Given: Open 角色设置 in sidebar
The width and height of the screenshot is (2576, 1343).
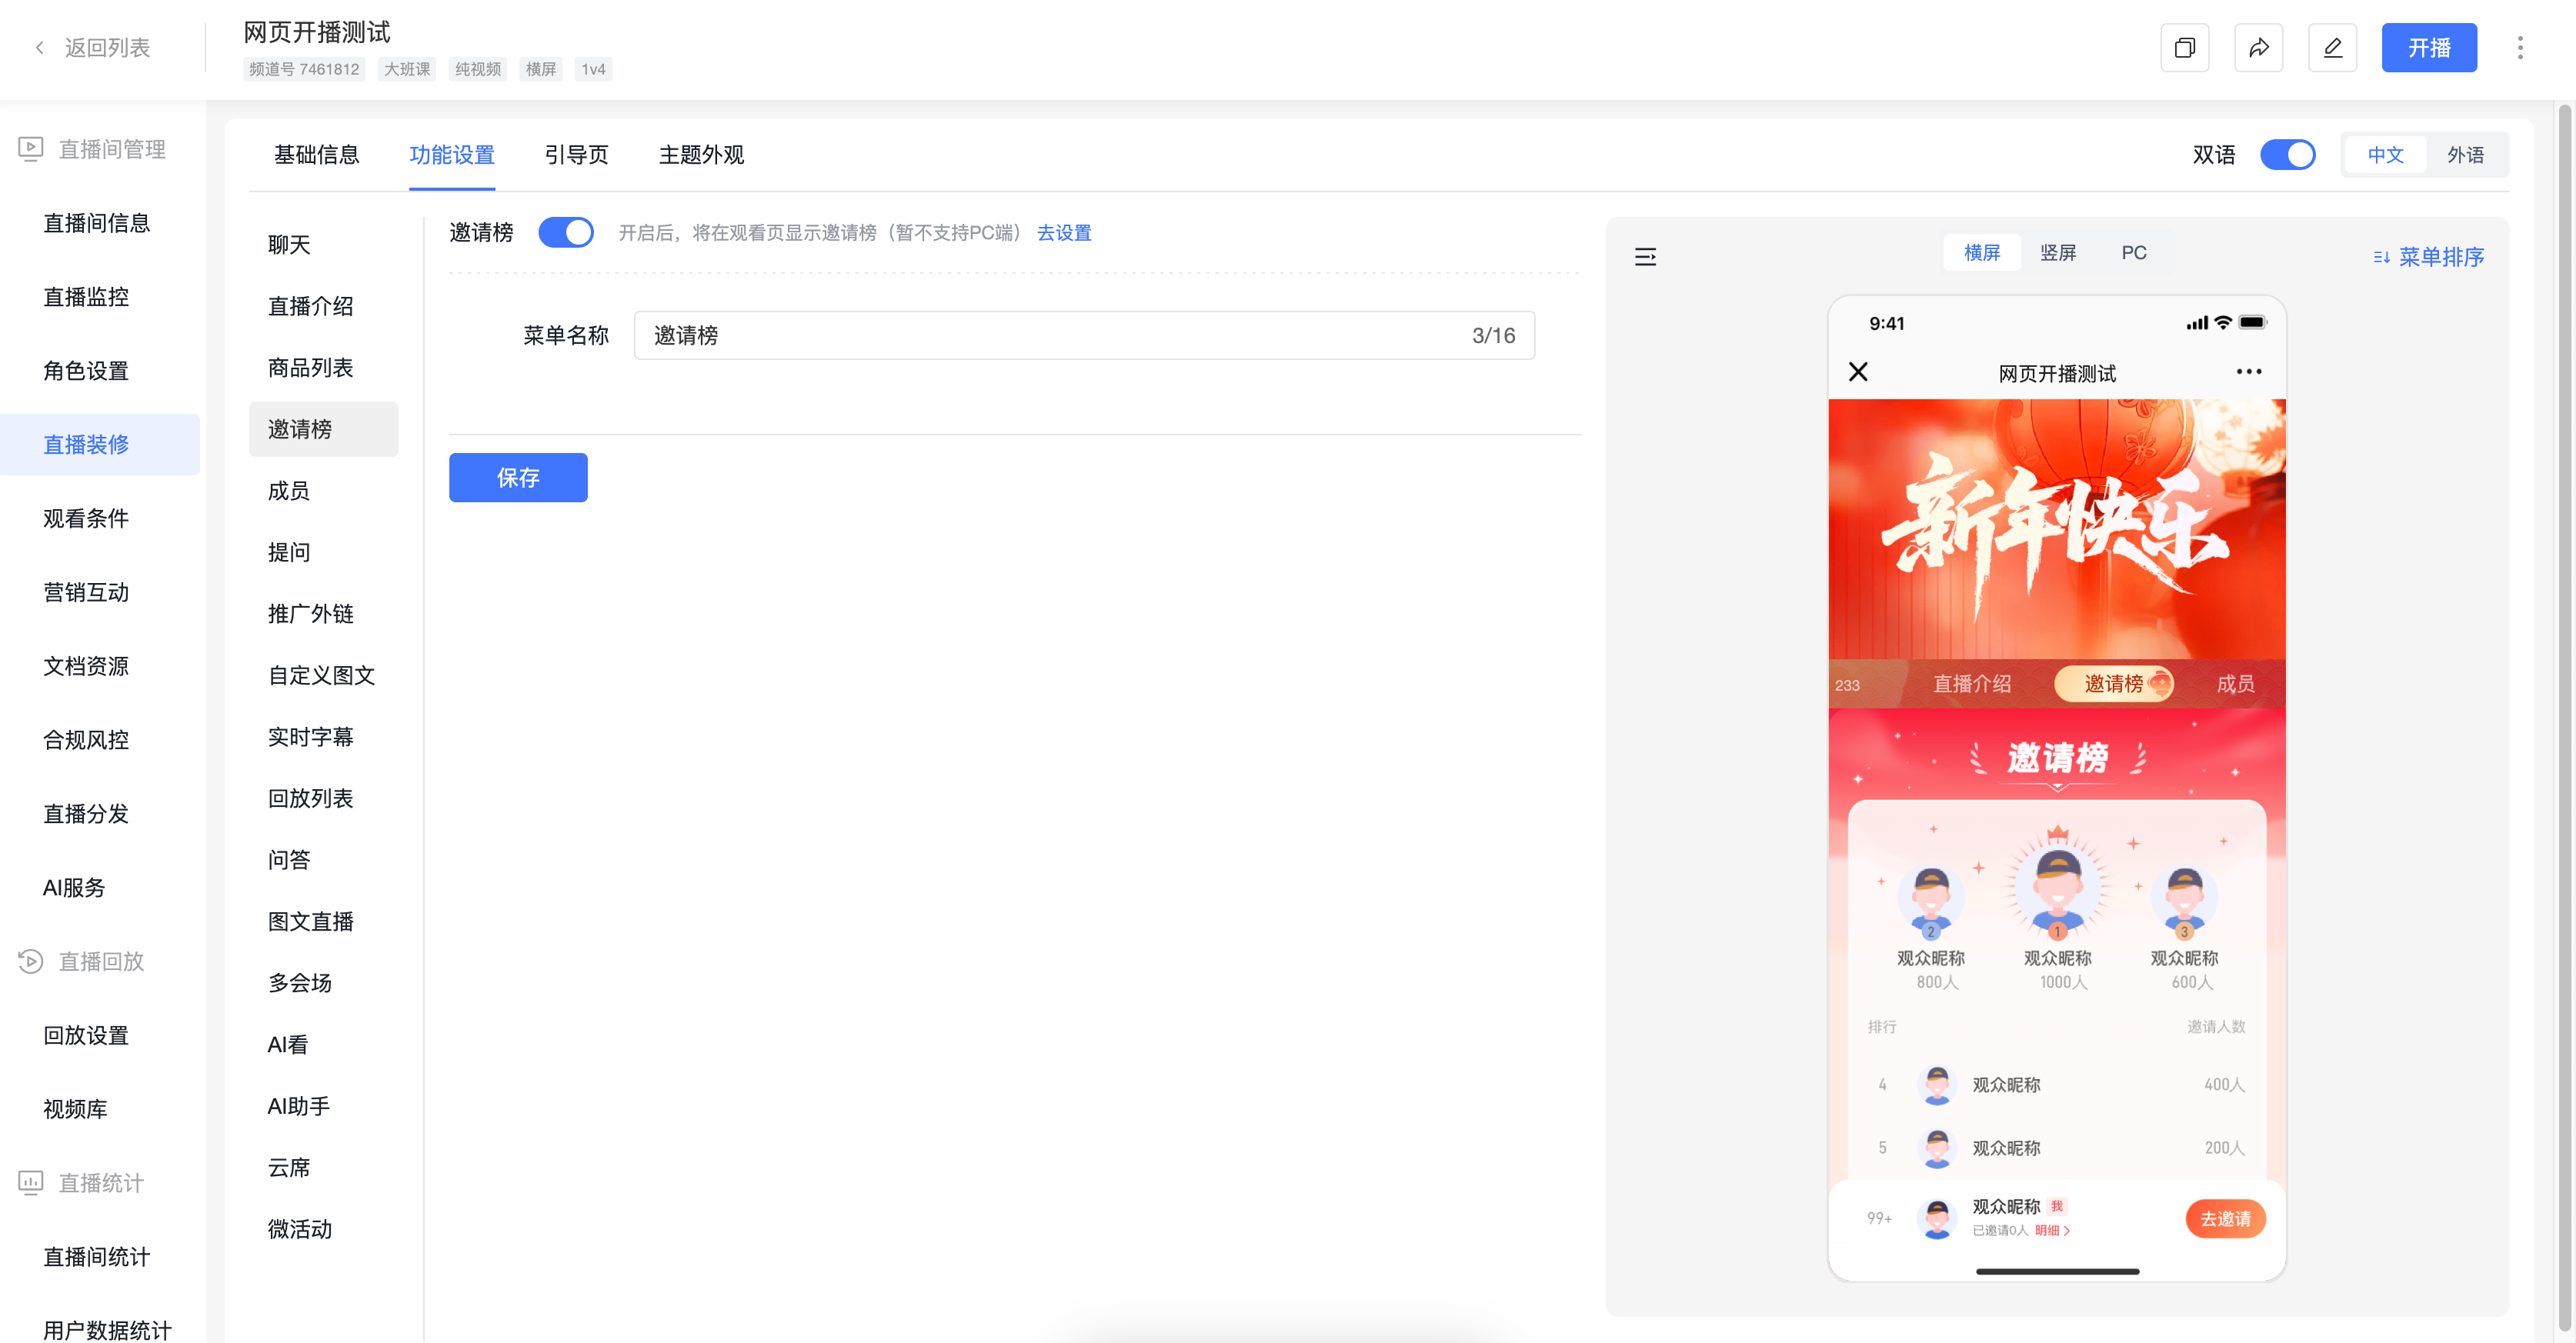Looking at the screenshot, I should click(86, 371).
